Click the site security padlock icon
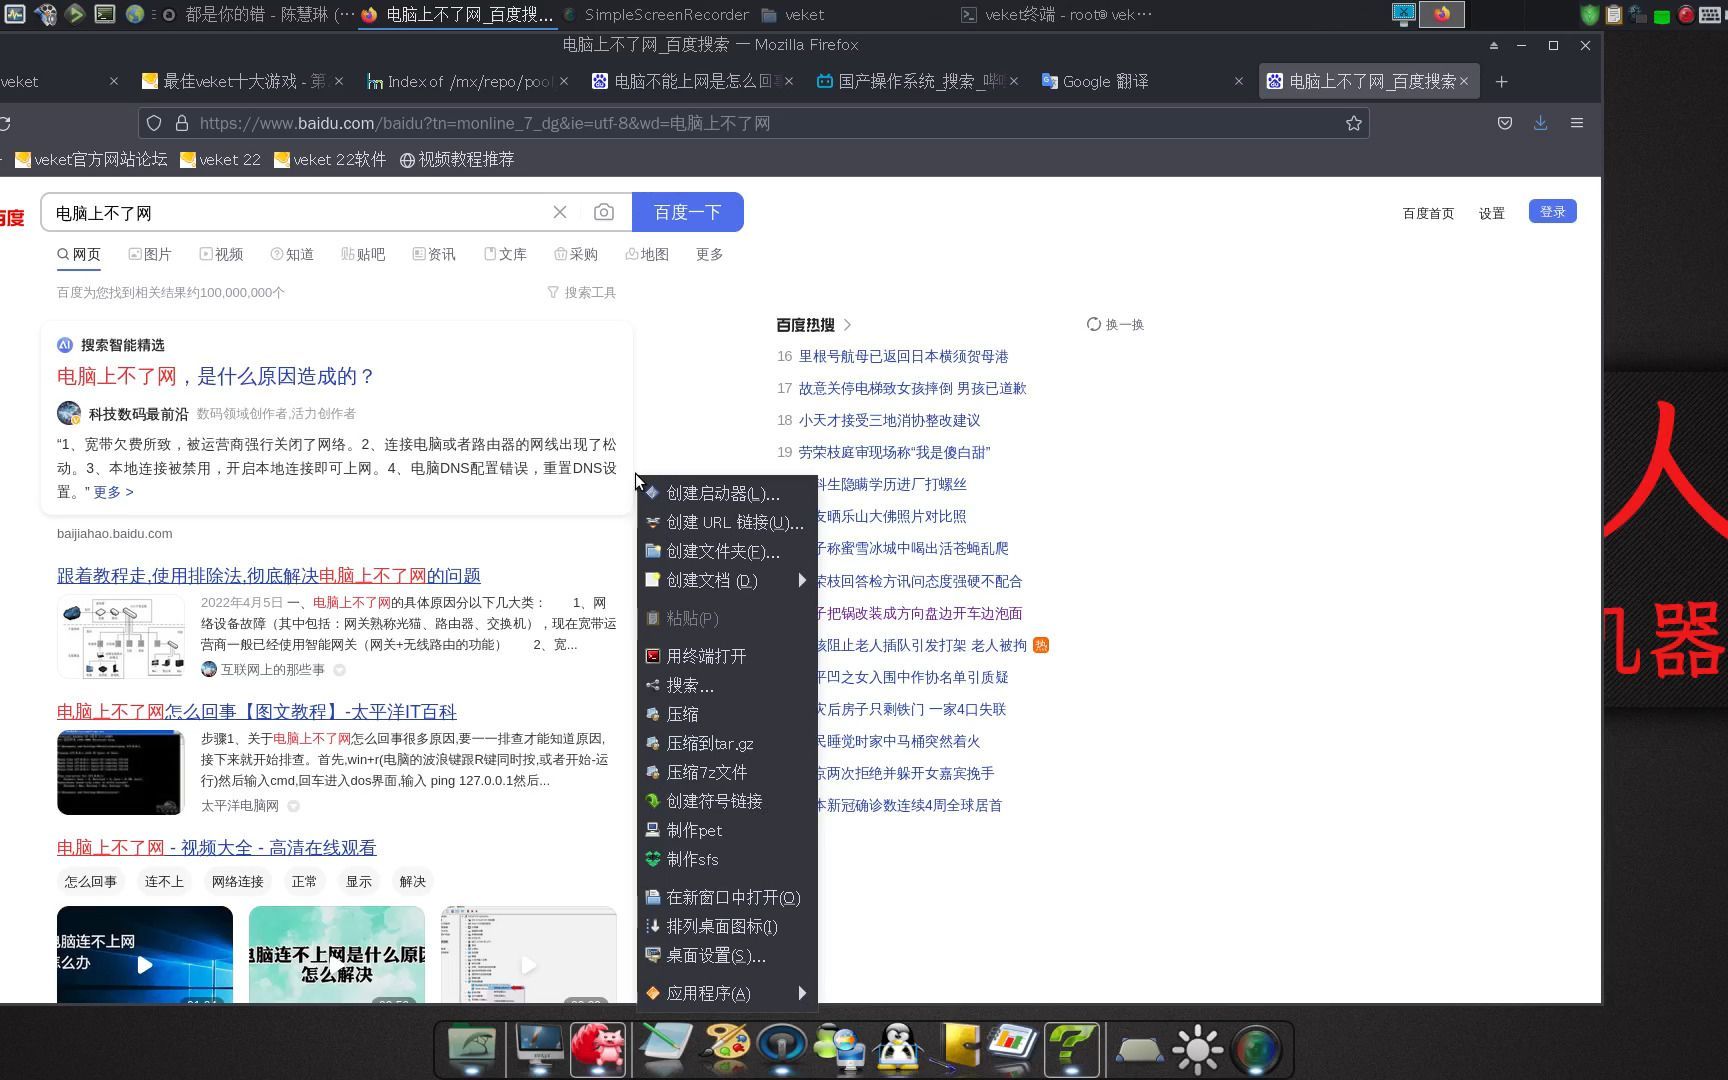This screenshot has height=1080, width=1728. click(182, 123)
